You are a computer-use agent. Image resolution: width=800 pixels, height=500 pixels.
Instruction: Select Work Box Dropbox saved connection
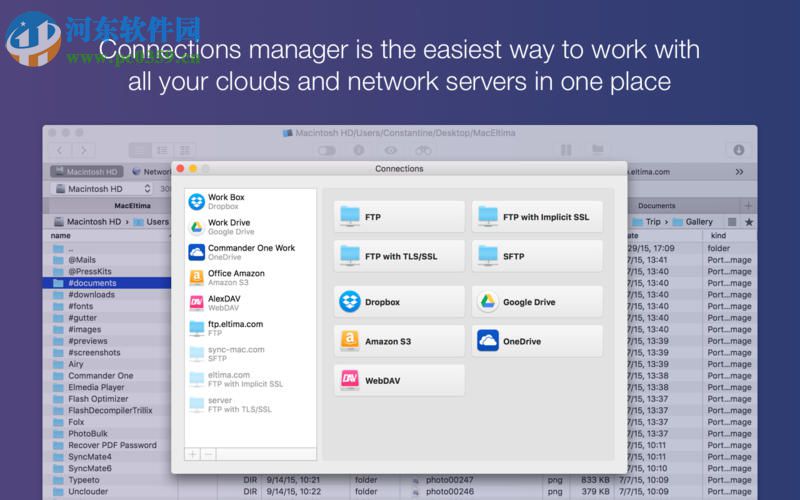[x=251, y=202]
